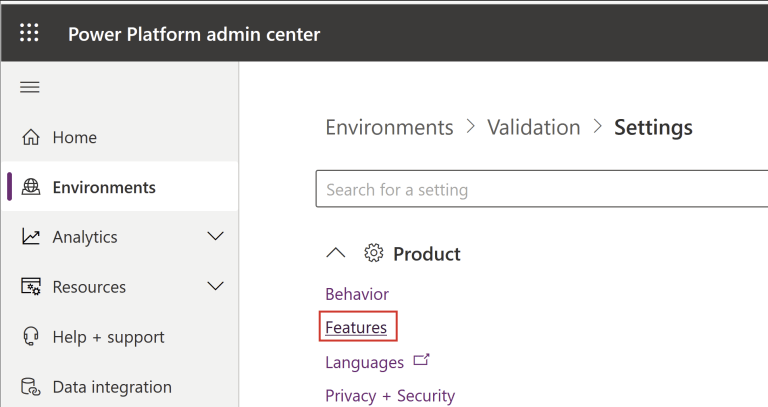
Task: Expand the Analytics chevron
Action: click(x=214, y=237)
